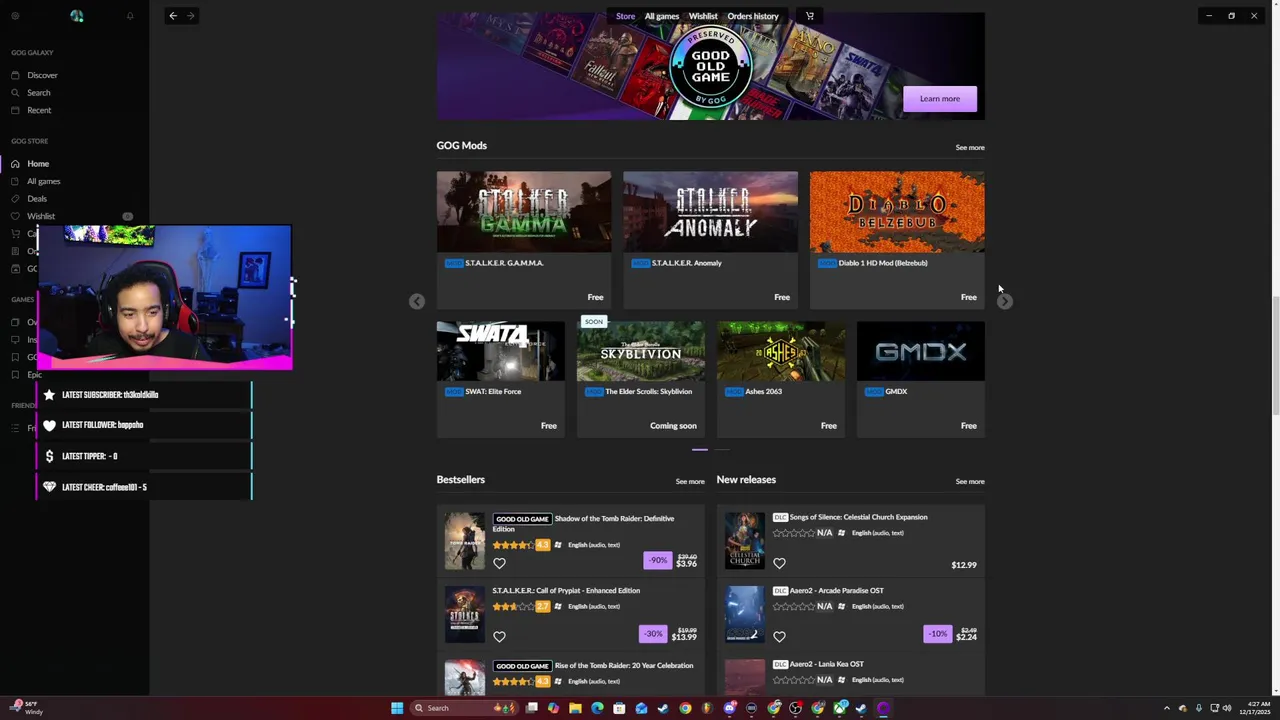
Task: Open Discord from the taskbar
Action: tap(730, 708)
